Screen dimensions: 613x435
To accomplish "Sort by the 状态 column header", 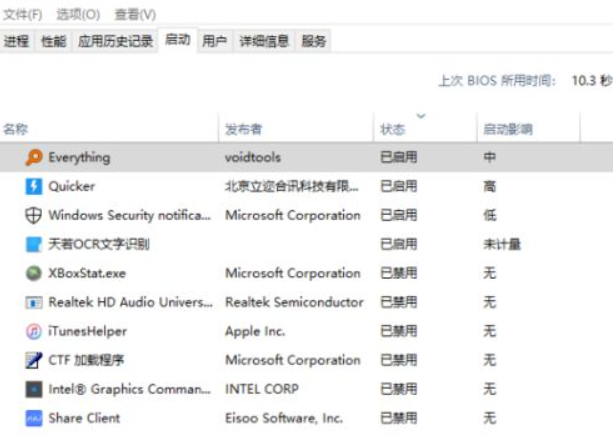I will [393, 129].
